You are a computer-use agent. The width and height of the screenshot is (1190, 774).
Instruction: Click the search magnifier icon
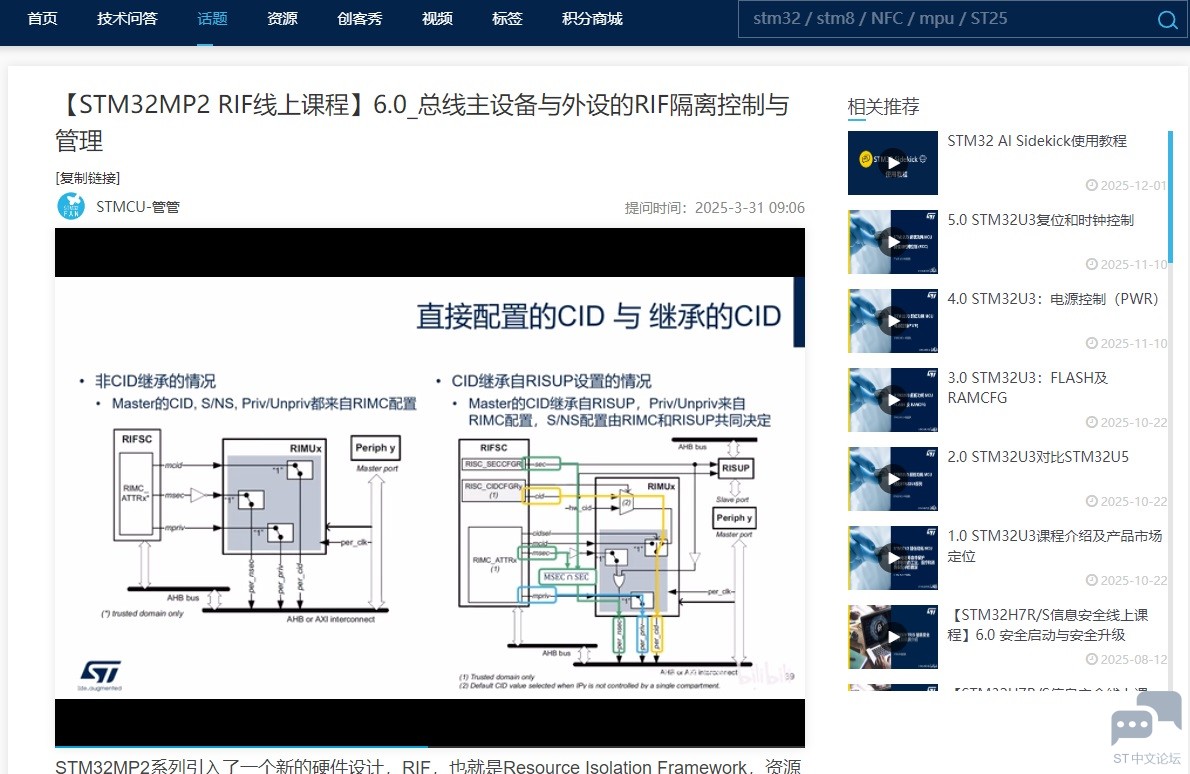1167,20
